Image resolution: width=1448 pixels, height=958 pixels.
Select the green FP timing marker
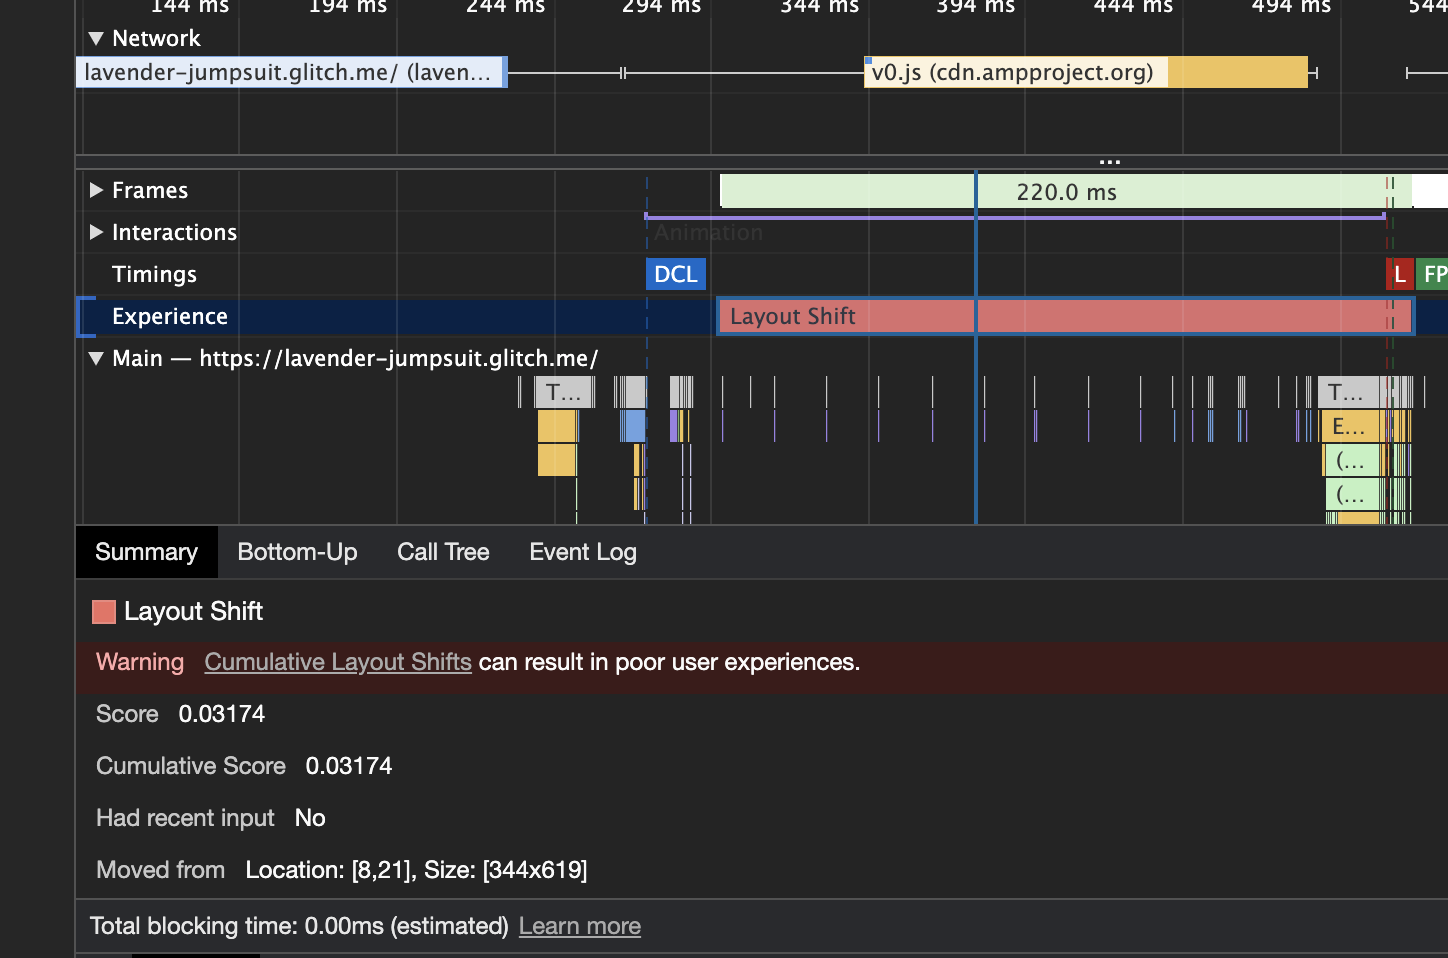tap(1432, 274)
